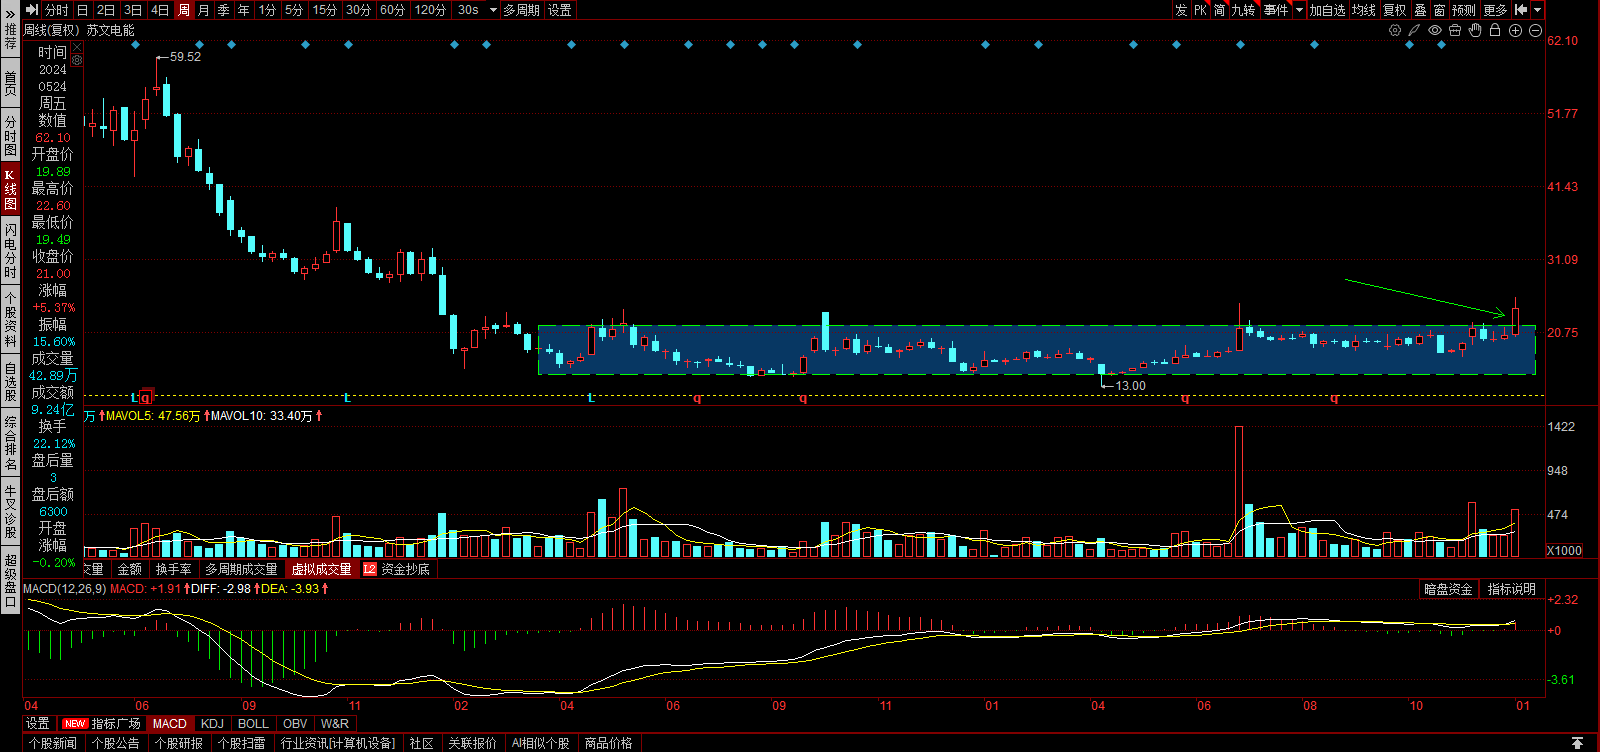Open chart settings gear icon
1600x752 pixels.
tap(1395, 30)
